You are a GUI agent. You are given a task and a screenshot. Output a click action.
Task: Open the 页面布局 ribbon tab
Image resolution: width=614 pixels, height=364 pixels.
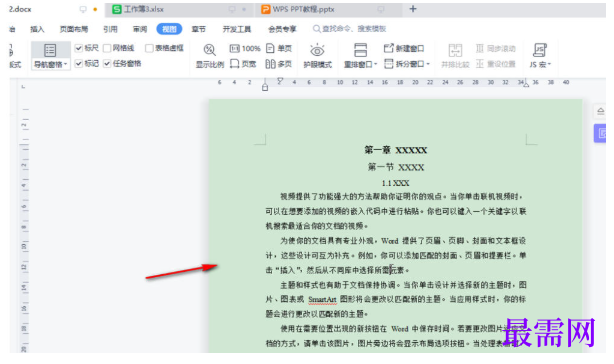[74, 29]
